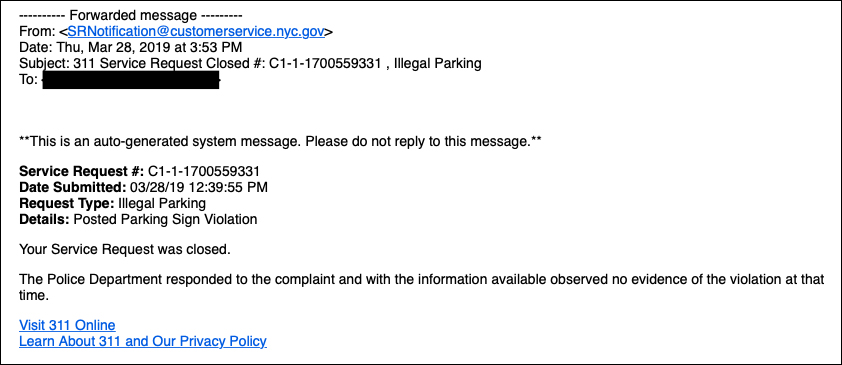The width and height of the screenshot is (842, 365).
Task: Click the bold Details label
Action: 45,220
